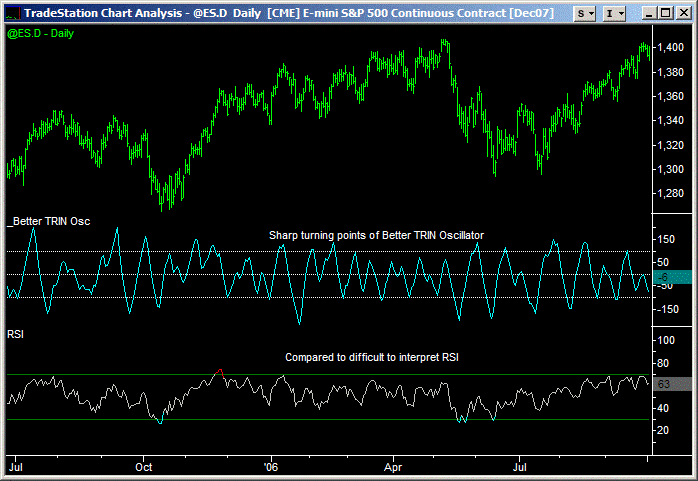Click the Oct label on time axis
Screen dimensions: 698x481
coord(144,467)
